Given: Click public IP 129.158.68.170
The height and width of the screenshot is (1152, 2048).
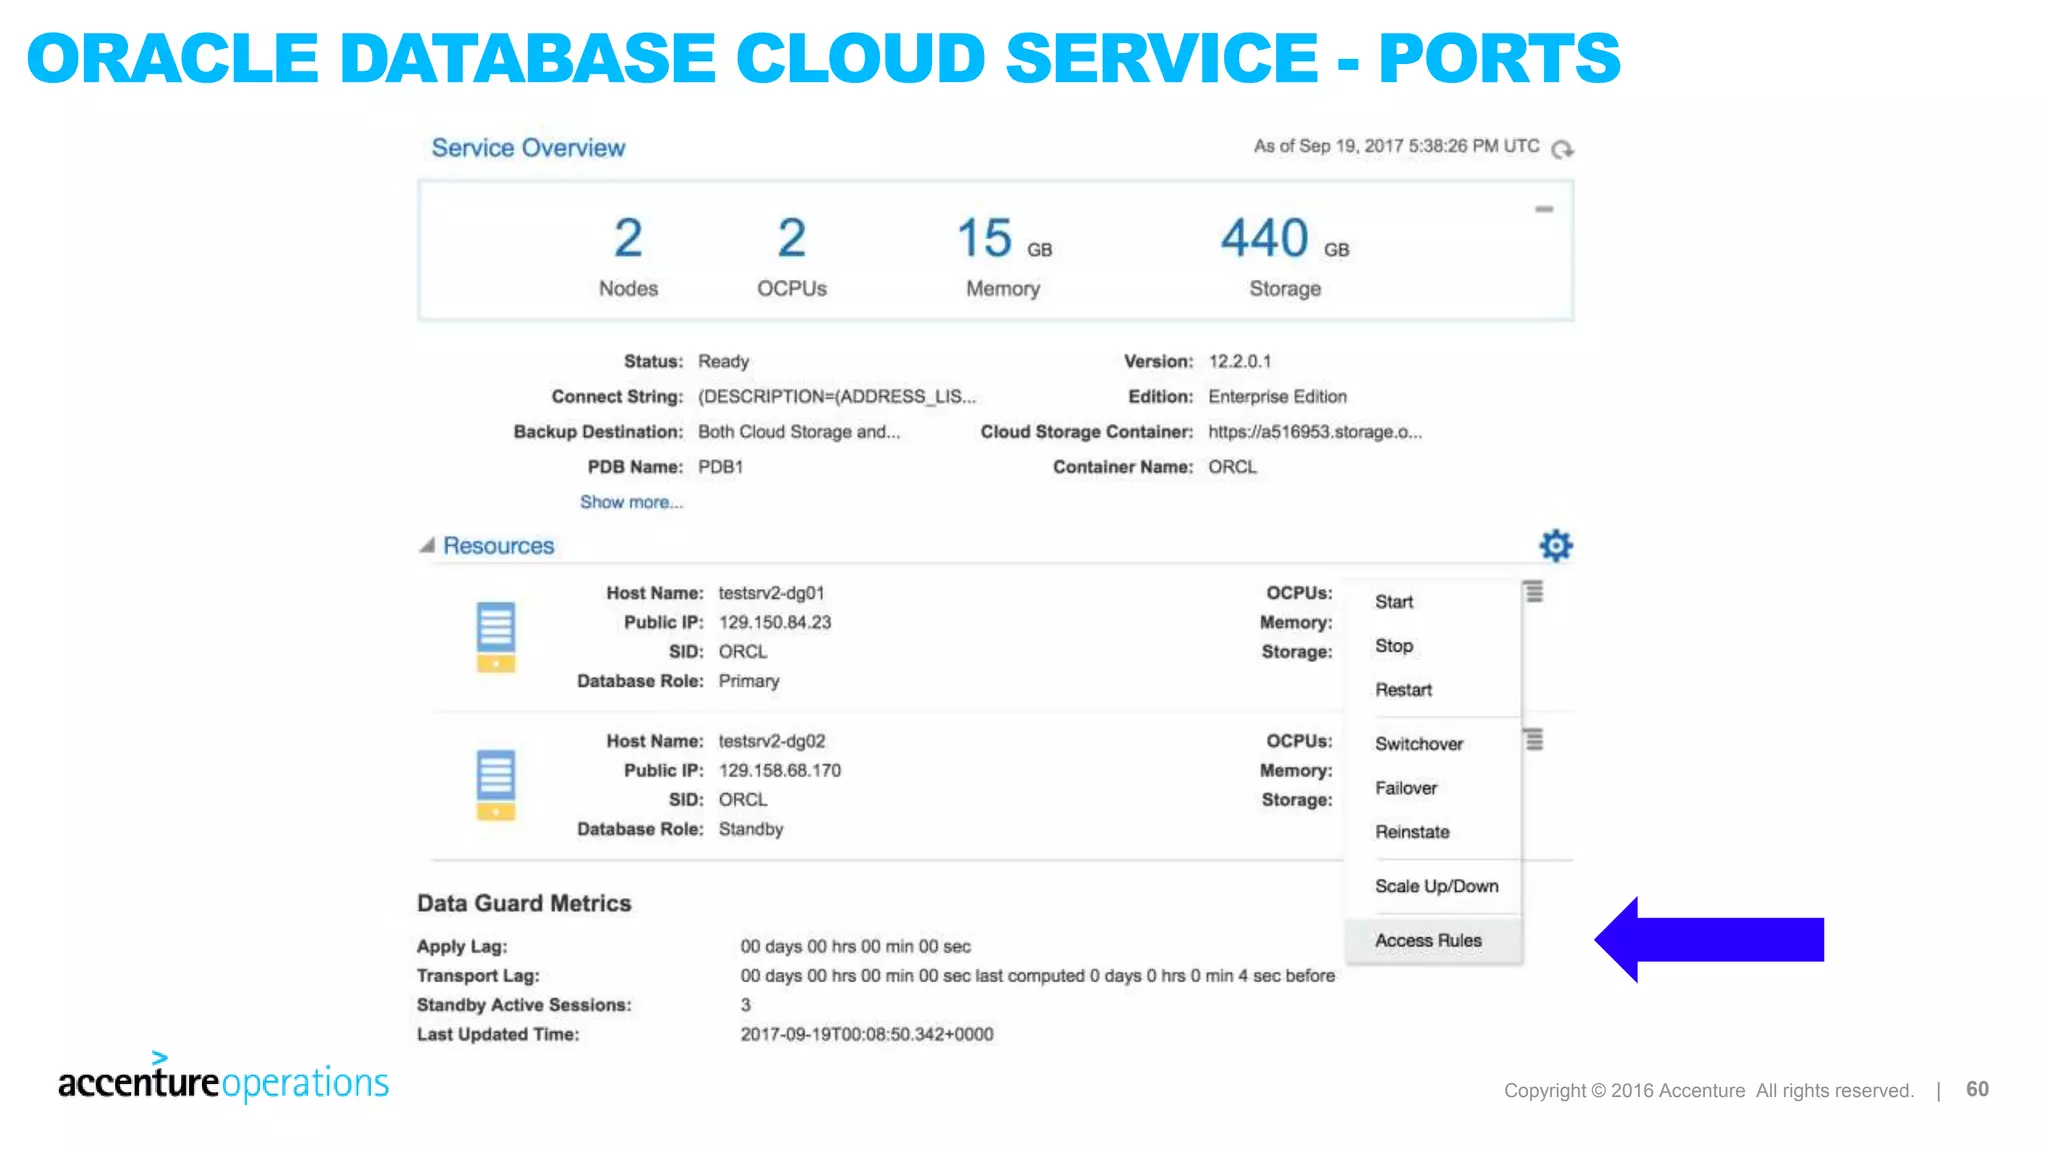Looking at the screenshot, I should (x=780, y=771).
